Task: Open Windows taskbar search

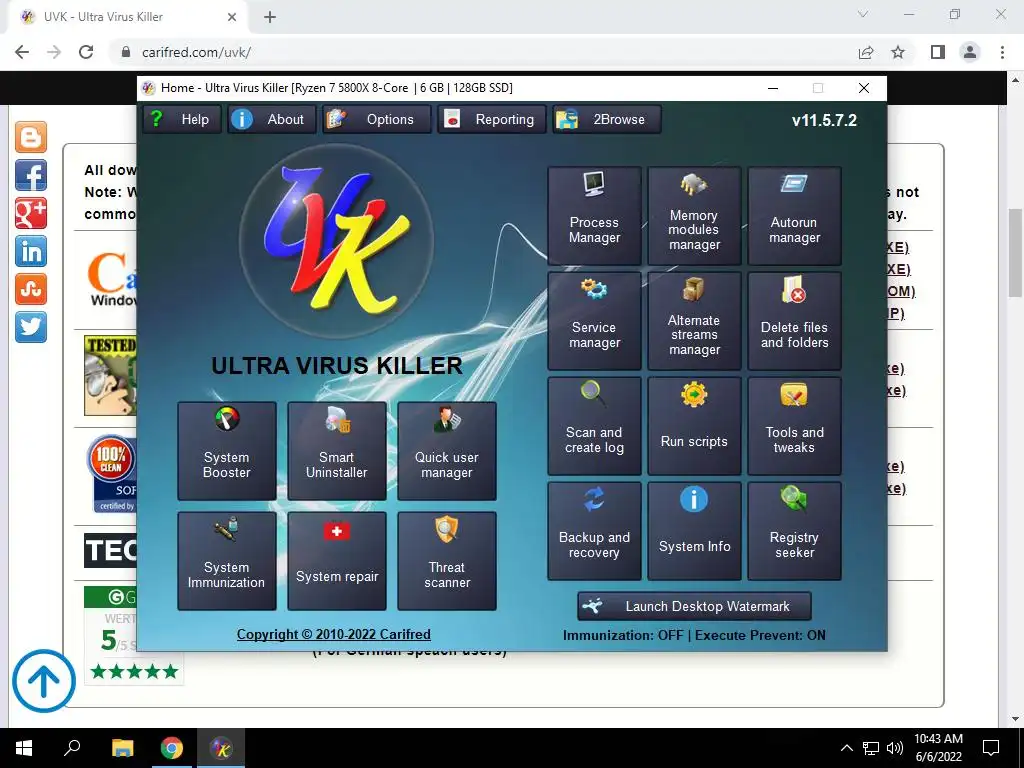Action: coord(72,748)
